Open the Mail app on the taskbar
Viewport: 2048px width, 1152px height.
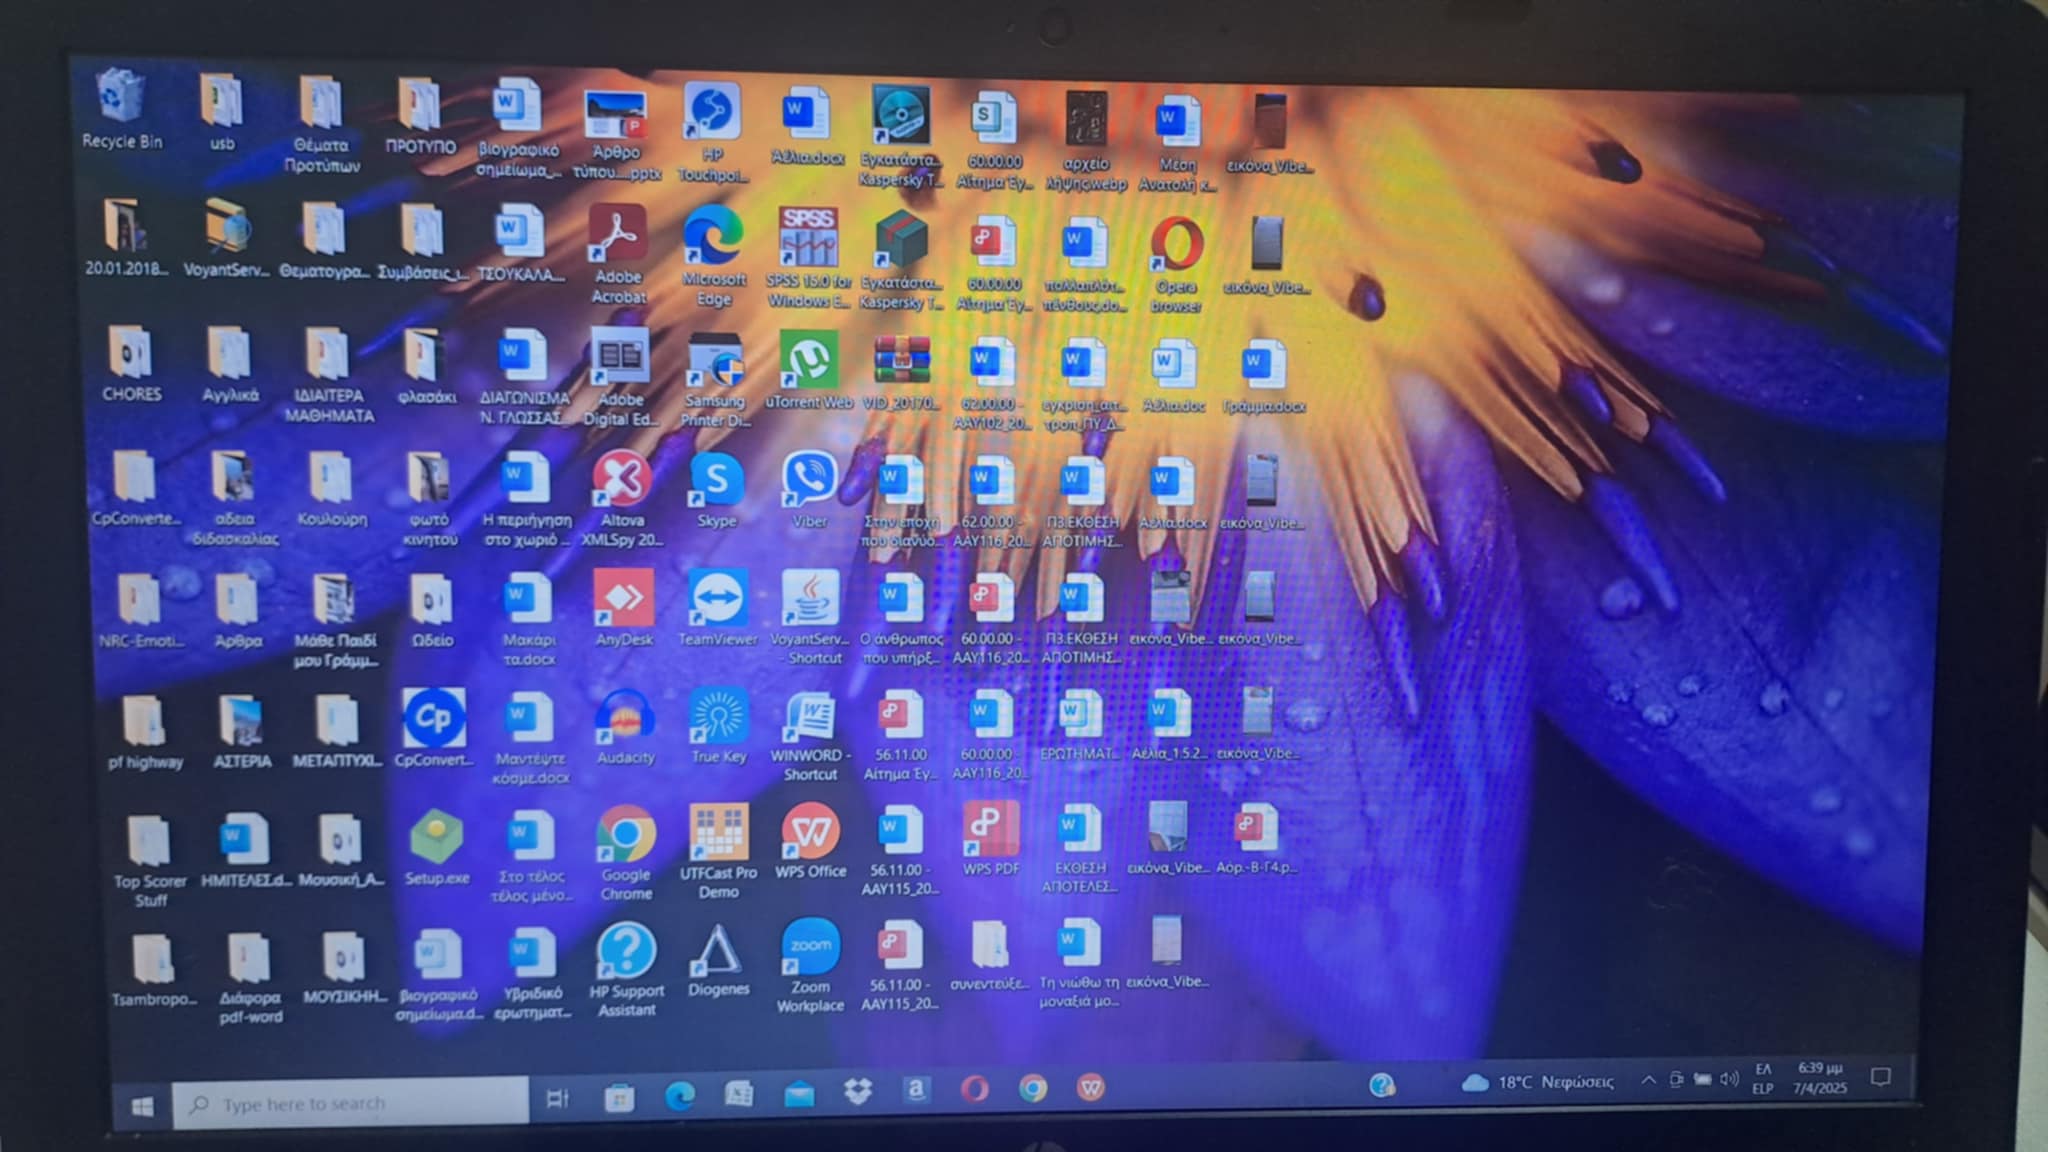coord(799,1093)
